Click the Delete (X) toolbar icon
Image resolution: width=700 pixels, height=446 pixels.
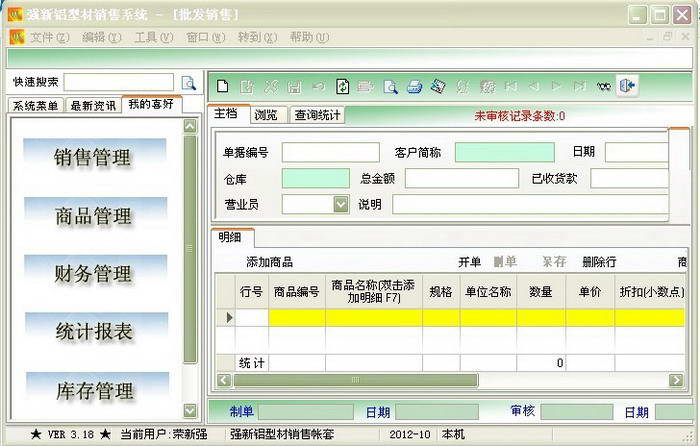[271, 86]
